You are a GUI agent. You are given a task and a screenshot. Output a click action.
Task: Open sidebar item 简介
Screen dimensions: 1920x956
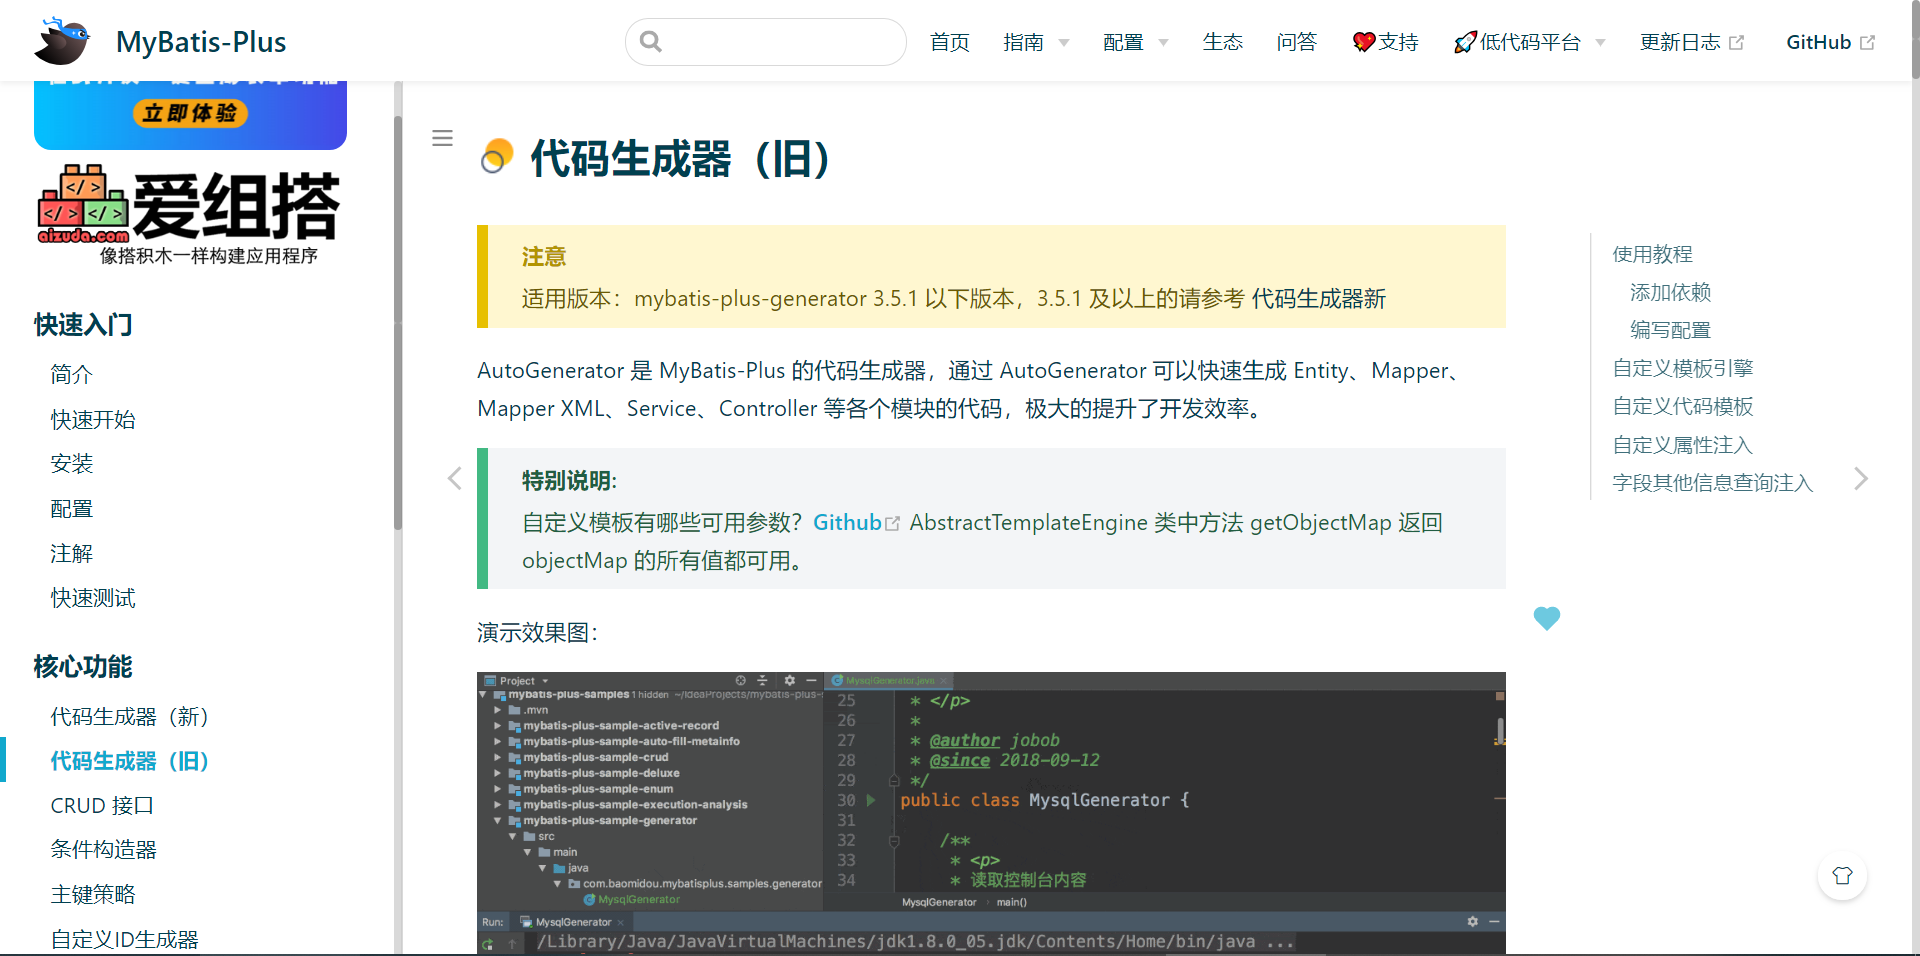[72, 374]
